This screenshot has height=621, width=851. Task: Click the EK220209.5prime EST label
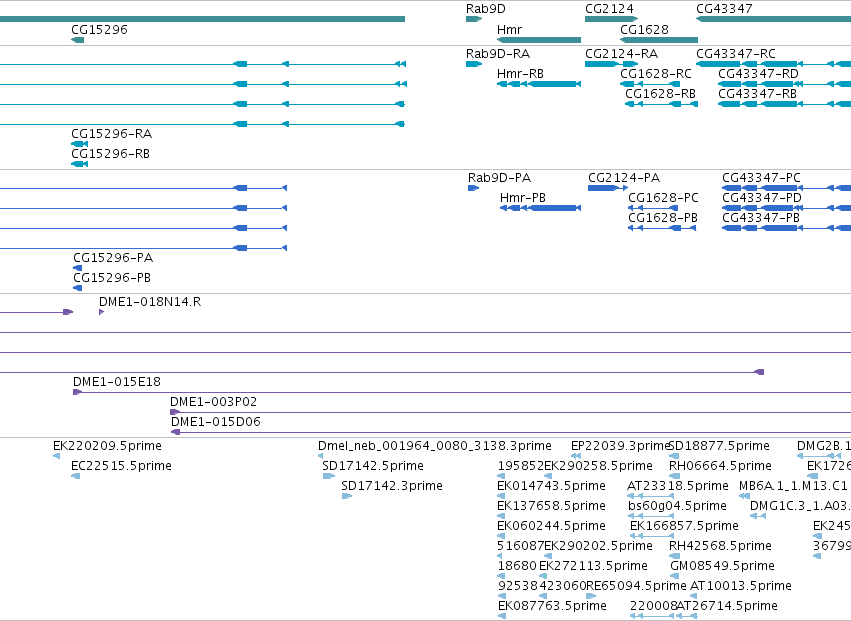coord(107,446)
